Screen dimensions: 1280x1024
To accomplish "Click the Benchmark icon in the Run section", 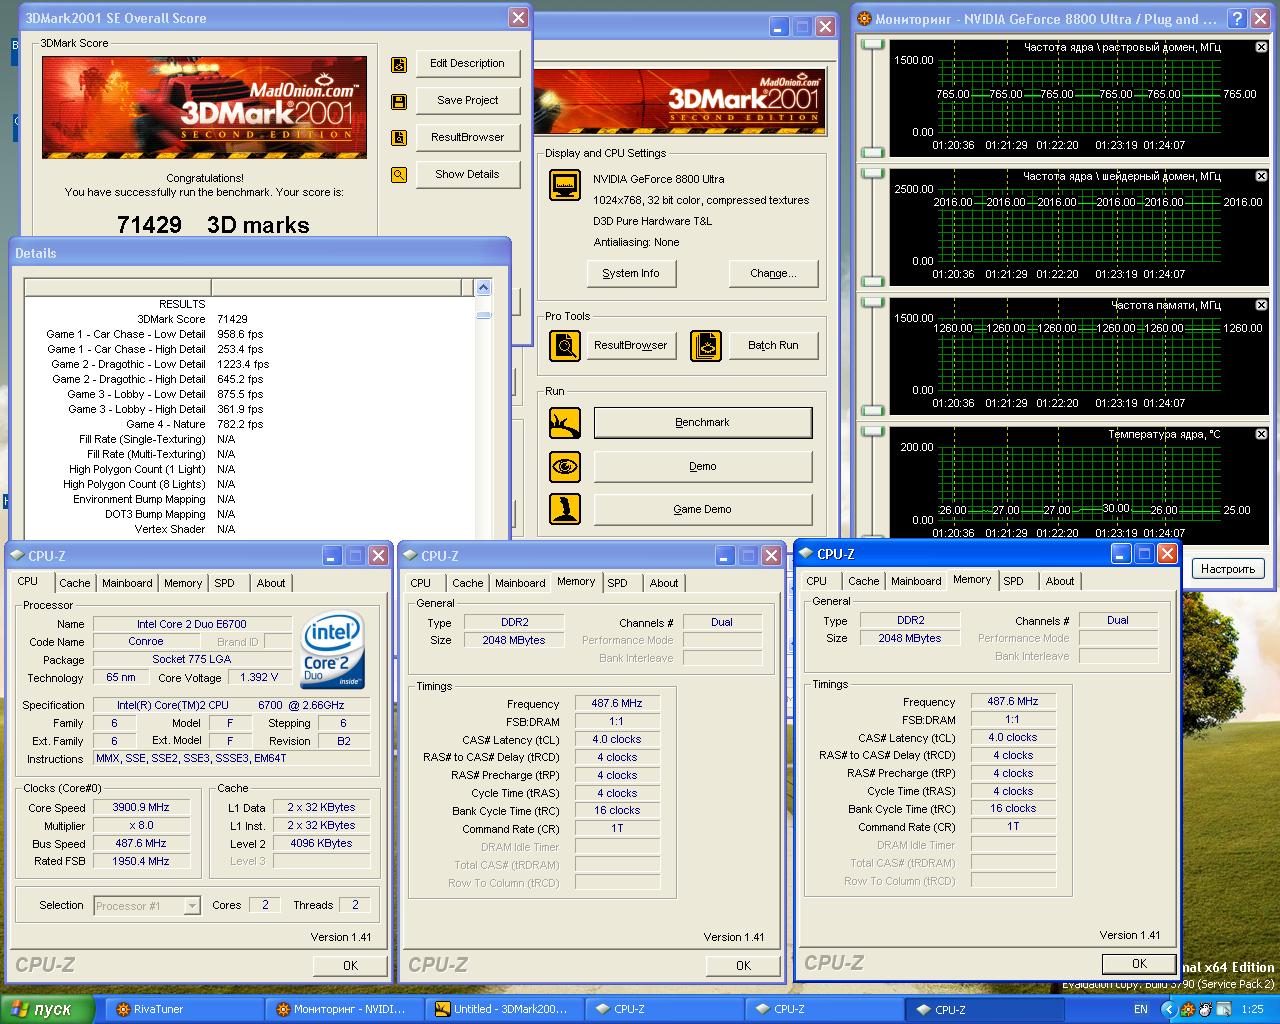I will [565, 423].
